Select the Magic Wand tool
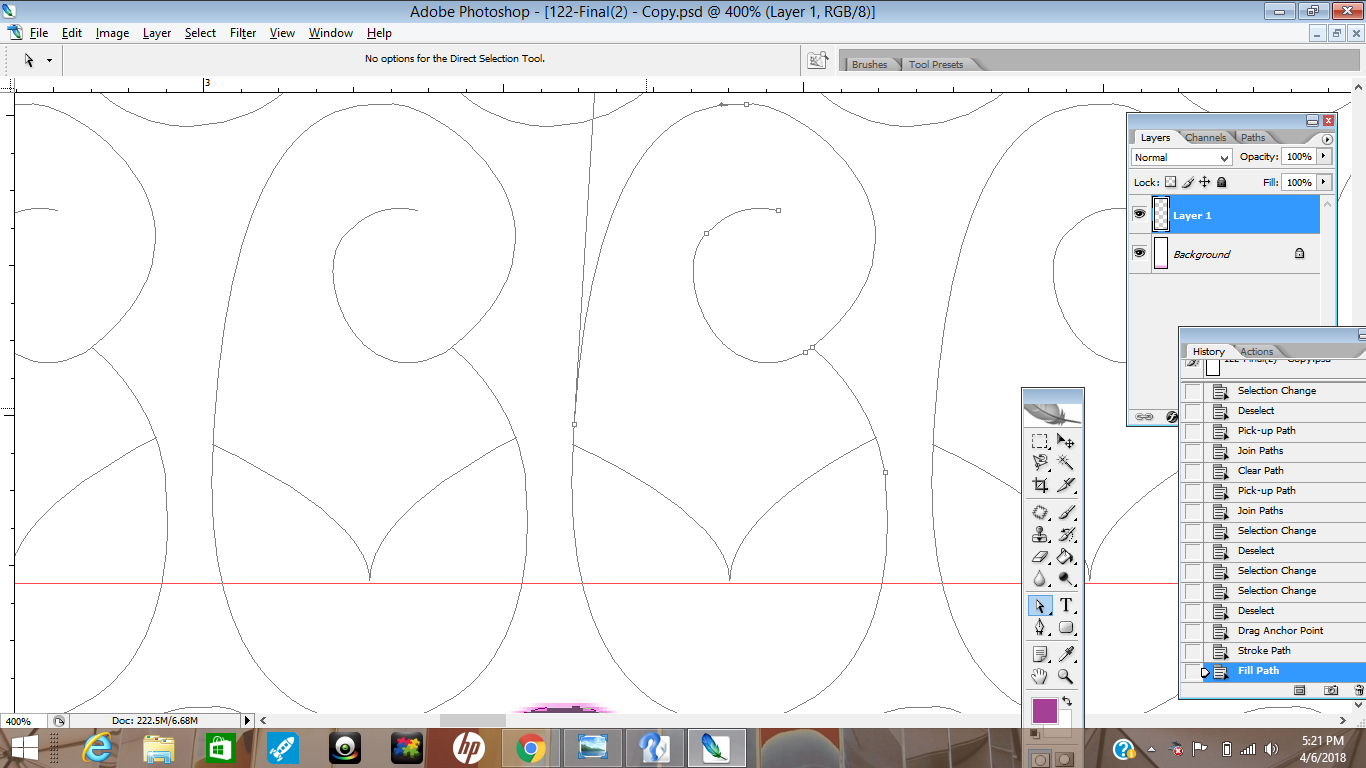 click(1066, 462)
